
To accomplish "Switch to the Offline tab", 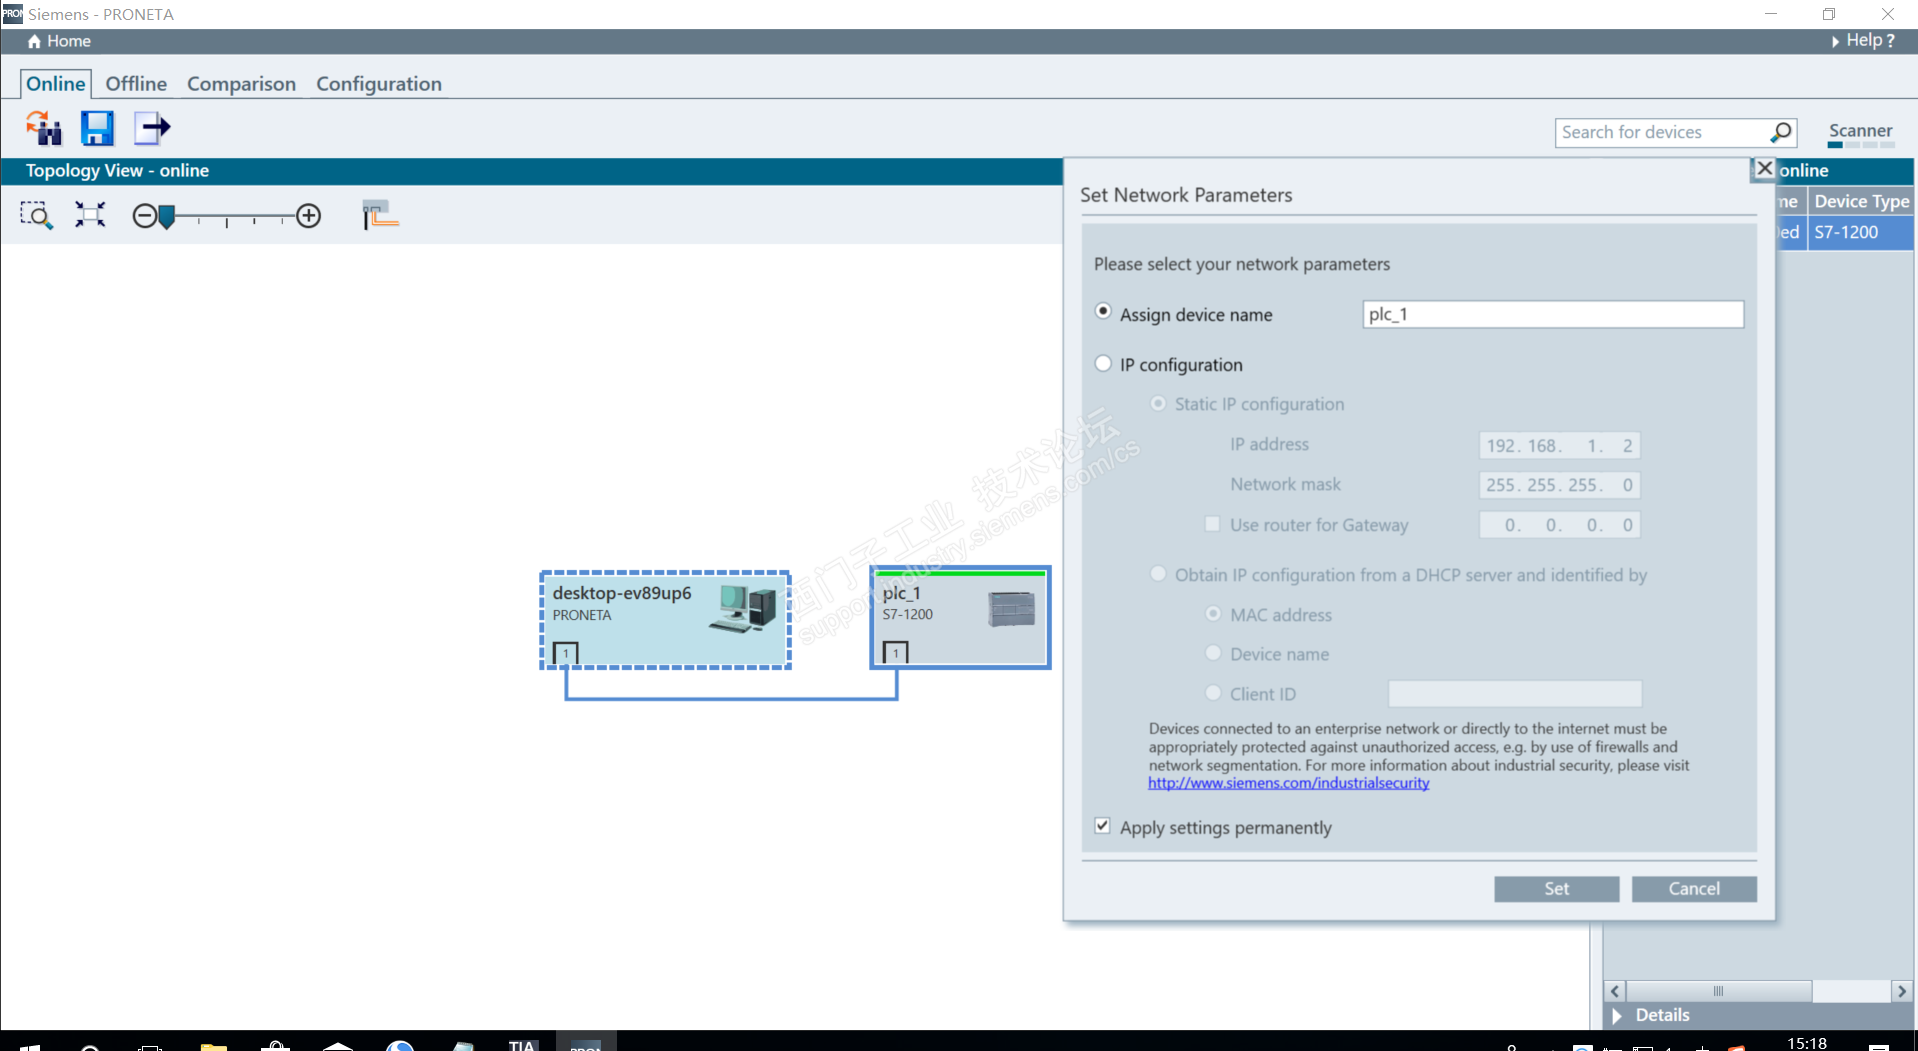I will 136,84.
